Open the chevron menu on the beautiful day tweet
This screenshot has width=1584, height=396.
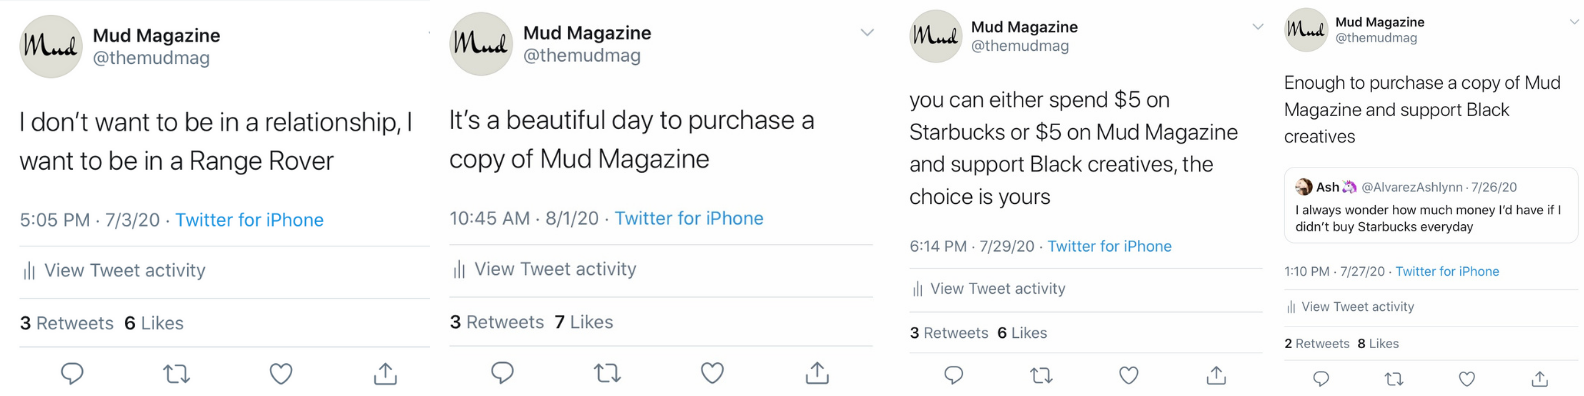(x=867, y=33)
